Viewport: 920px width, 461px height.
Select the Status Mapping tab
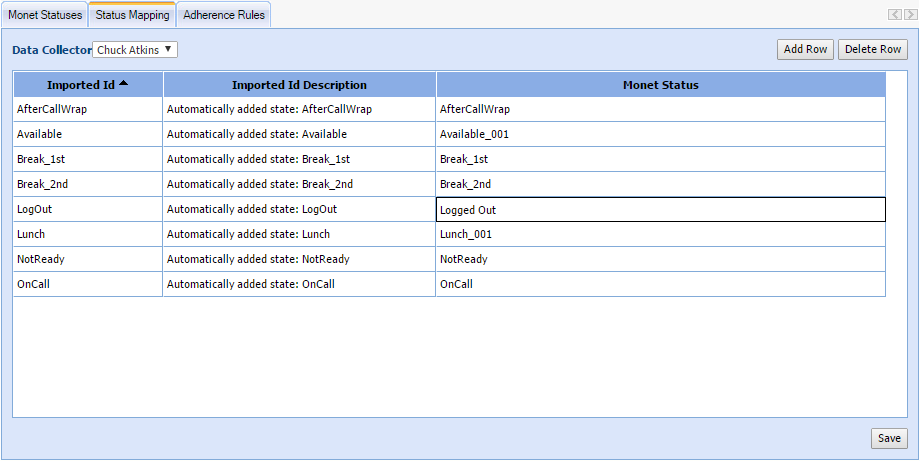tap(131, 15)
